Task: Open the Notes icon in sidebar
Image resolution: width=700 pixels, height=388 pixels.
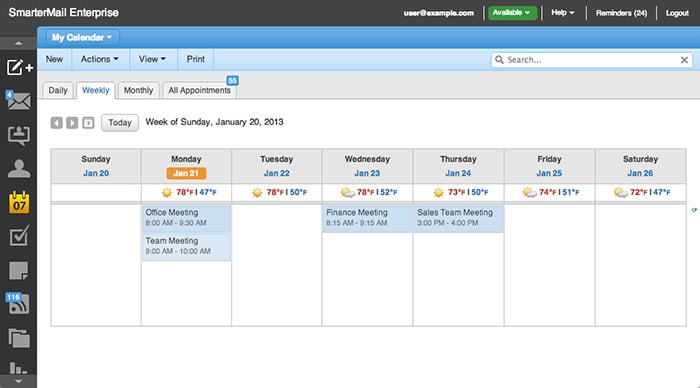Action: (18, 271)
